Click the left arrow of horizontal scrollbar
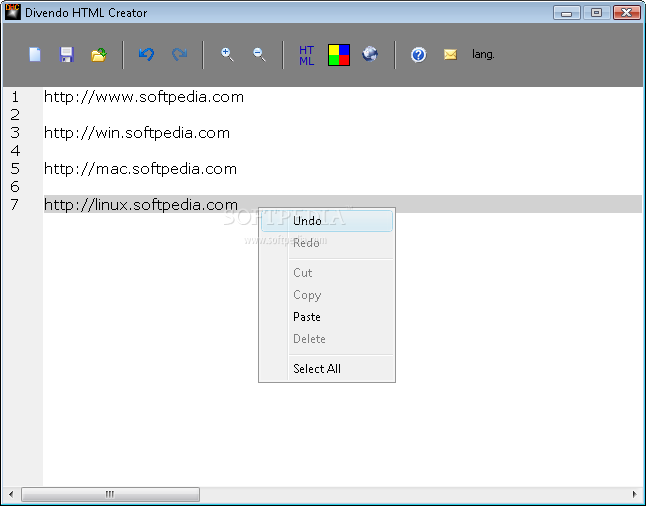The height and width of the screenshot is (506, 646). (11, 494)
